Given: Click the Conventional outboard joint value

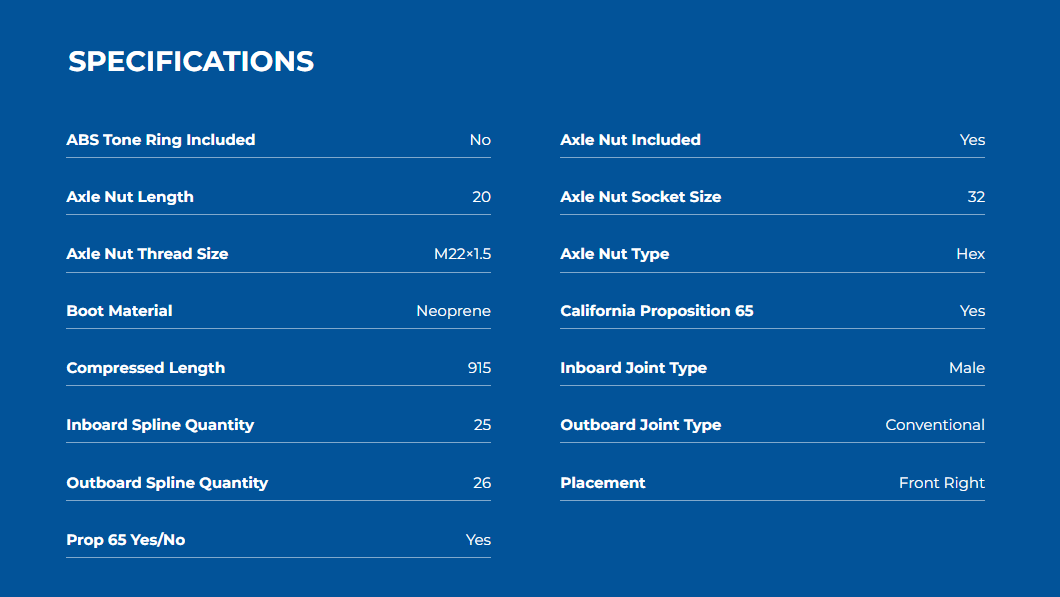Looking at the screenshot, I should (x=935, y=425).
